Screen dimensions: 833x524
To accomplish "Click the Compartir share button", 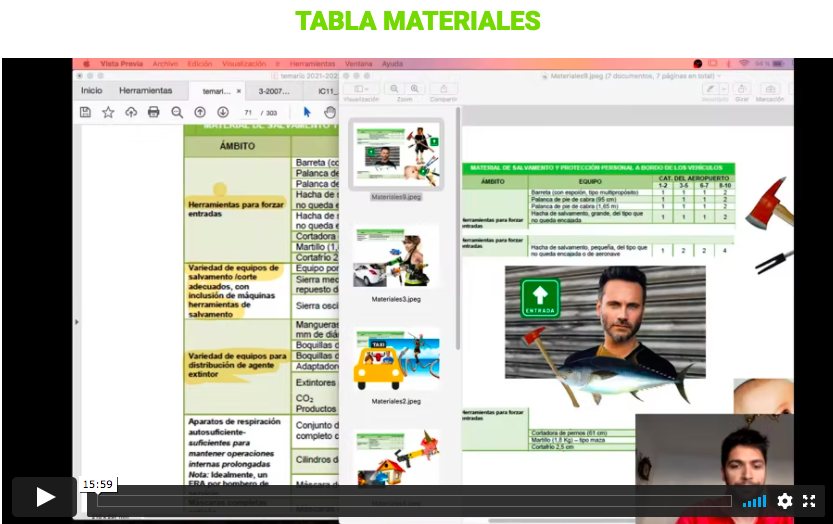I will point(444,89).
